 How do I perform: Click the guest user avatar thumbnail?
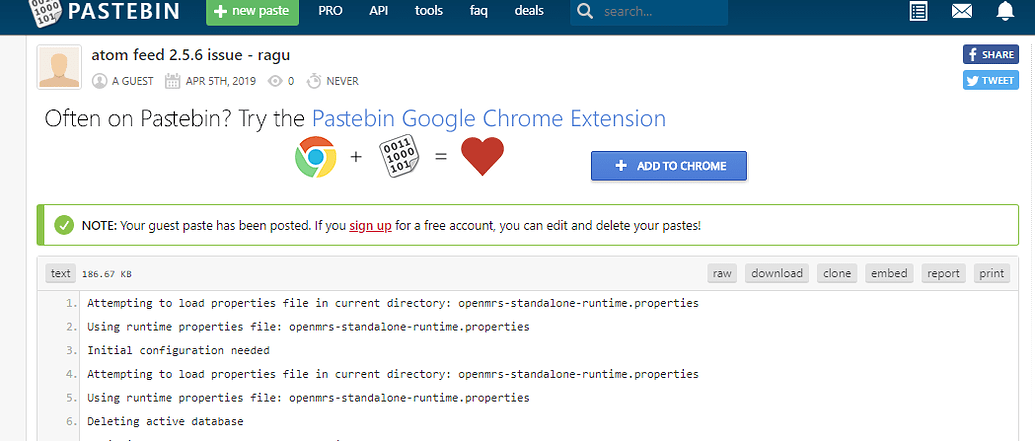click(x=59, y=67)
